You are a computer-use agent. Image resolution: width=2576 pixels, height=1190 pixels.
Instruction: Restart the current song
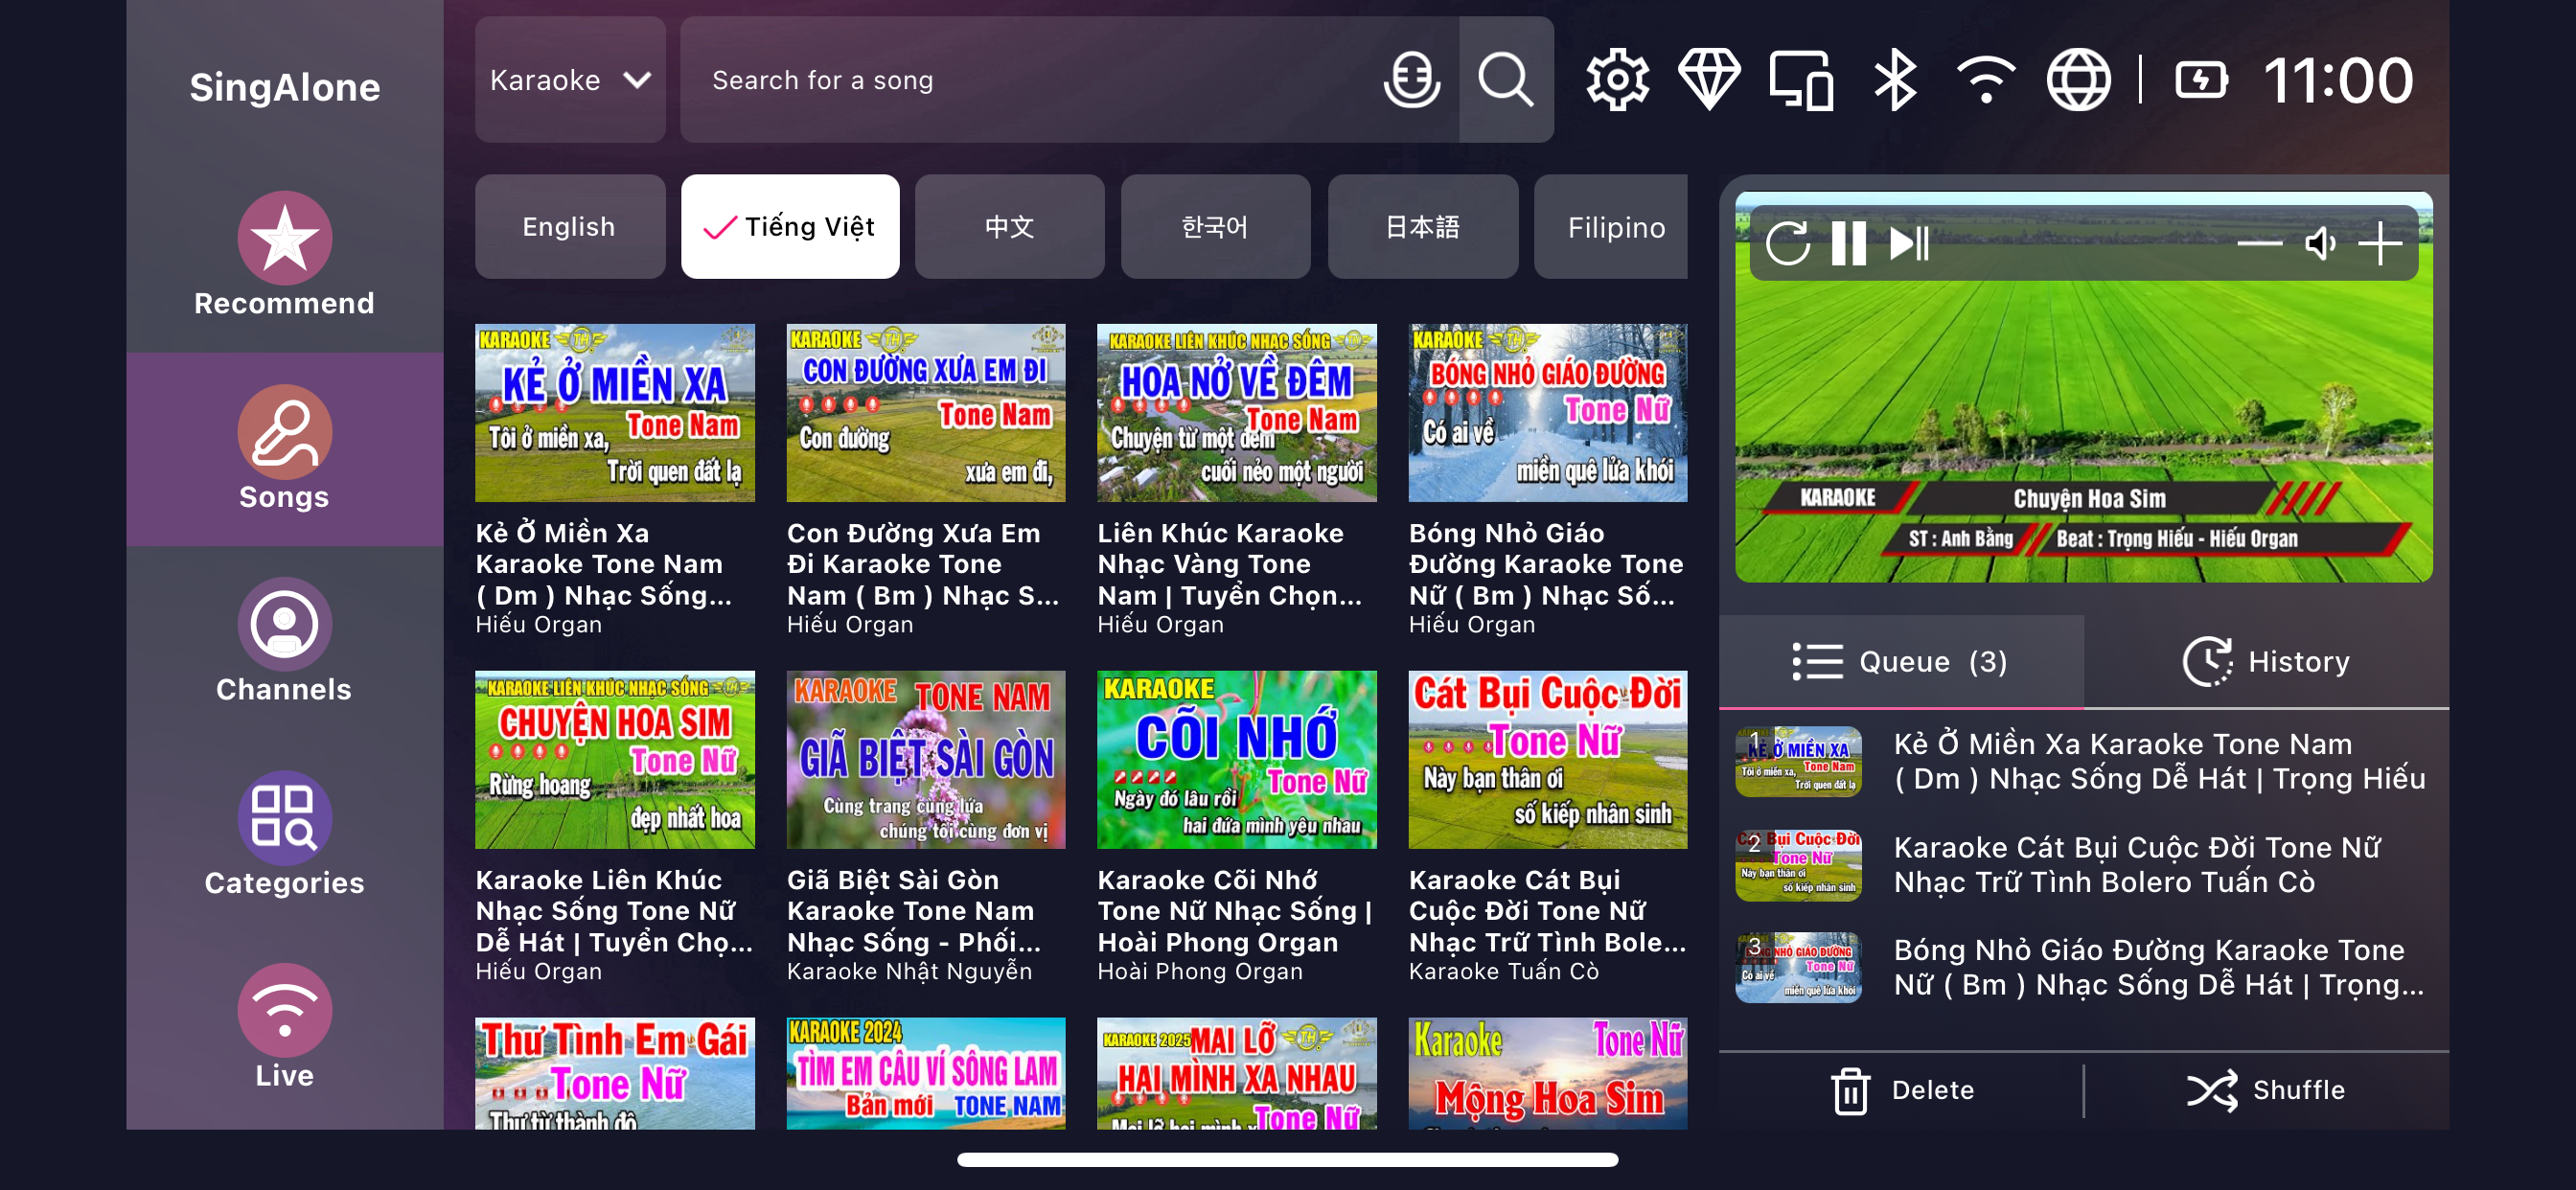(1788, 243)
